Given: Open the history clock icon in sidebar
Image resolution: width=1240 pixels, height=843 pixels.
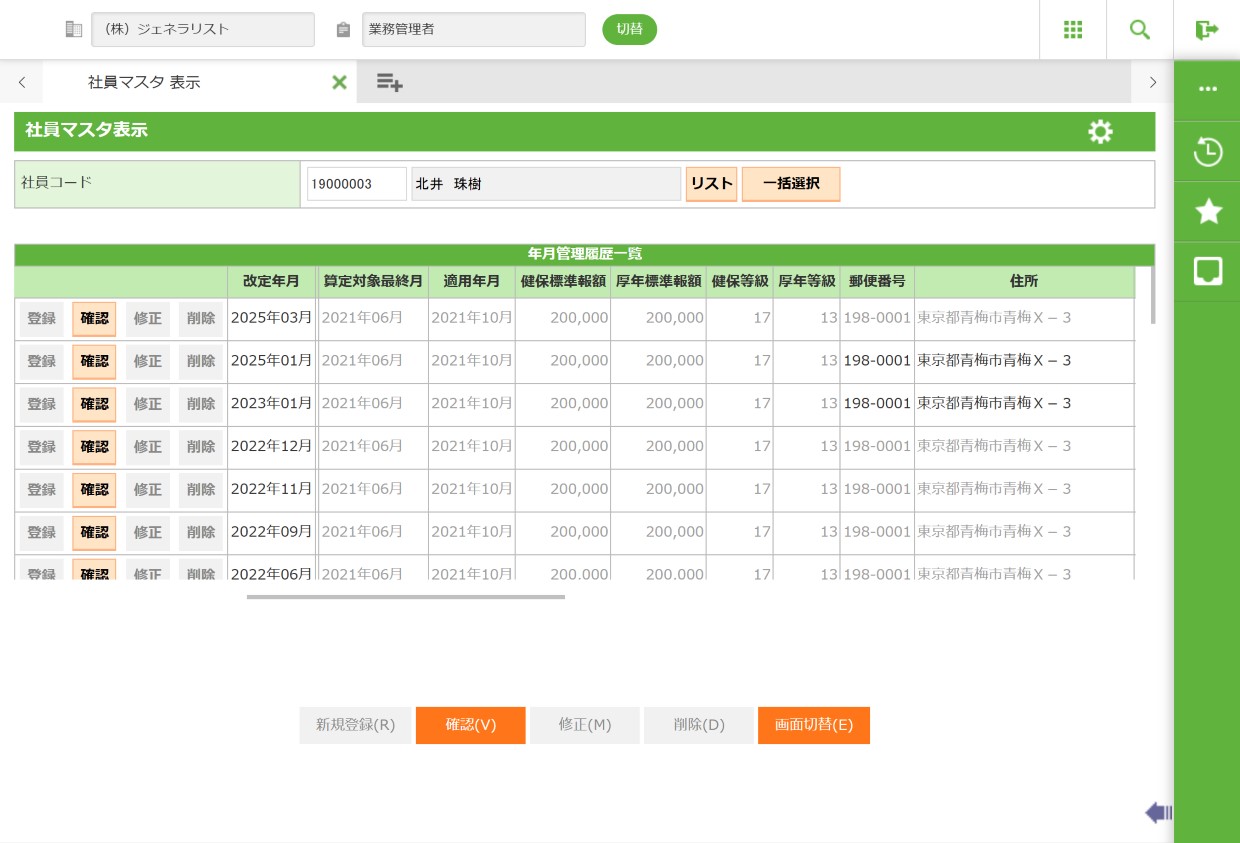Looking at the screenshot, I should point(1208,152).
